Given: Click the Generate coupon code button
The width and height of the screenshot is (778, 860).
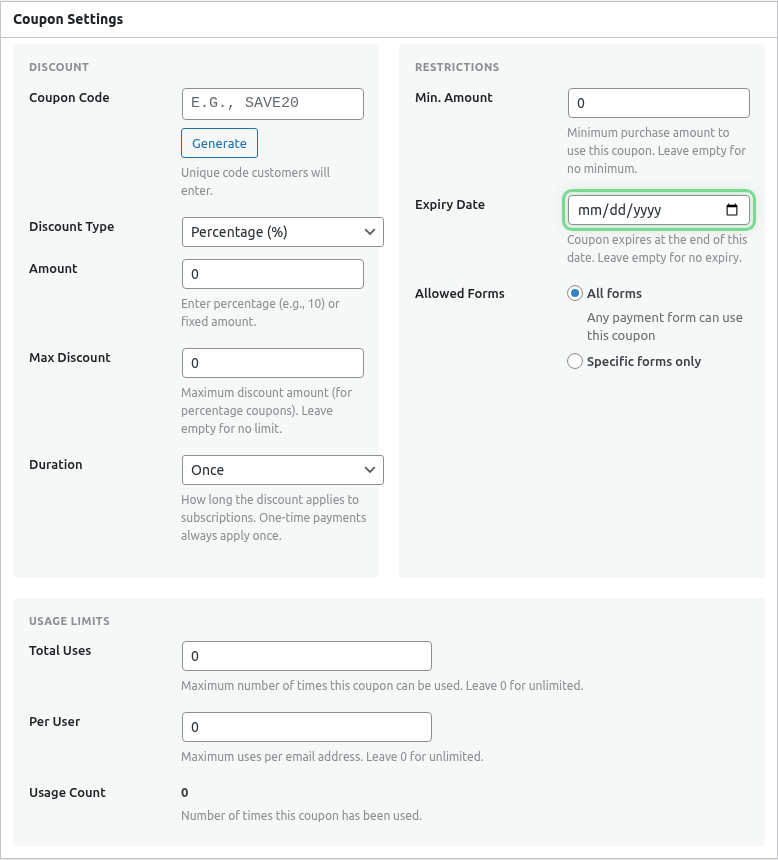Looking at the screenshot, I should (x=219, y=143).
